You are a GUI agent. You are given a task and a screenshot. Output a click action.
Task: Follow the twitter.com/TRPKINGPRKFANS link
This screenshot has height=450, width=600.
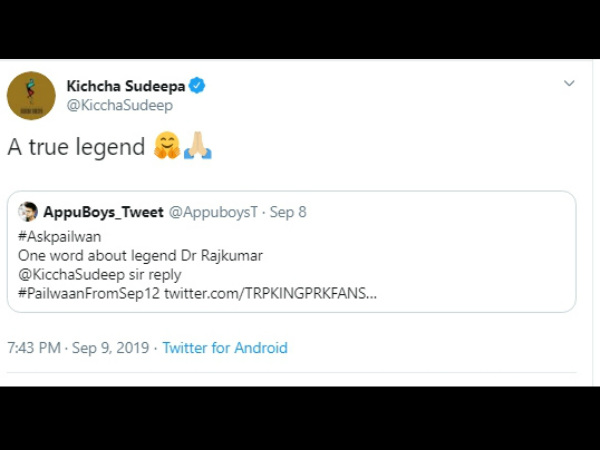click(271, 292)
